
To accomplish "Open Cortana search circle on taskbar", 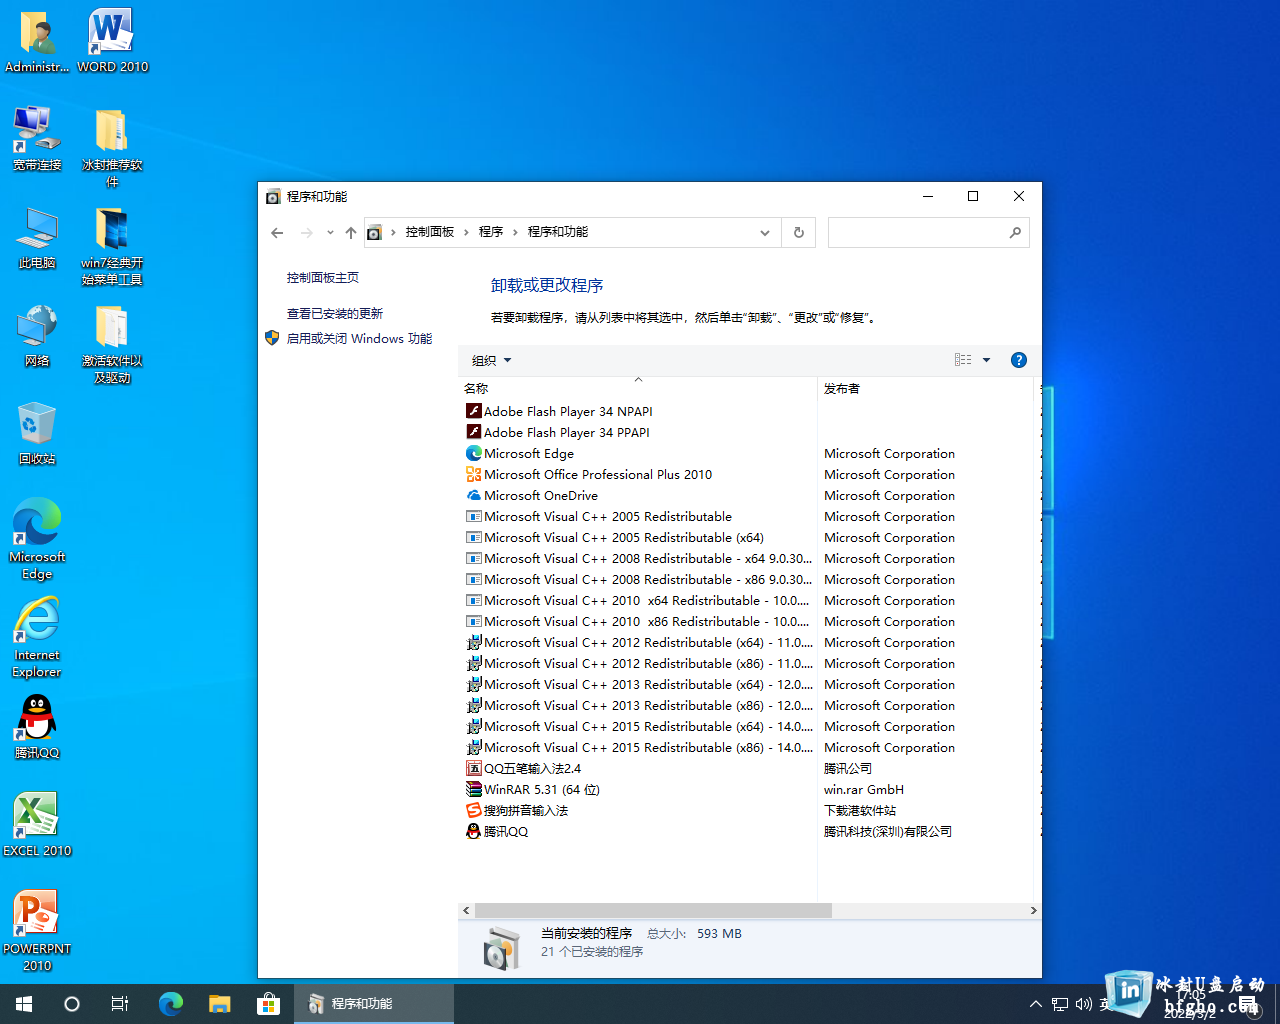I will (72, 1004).
